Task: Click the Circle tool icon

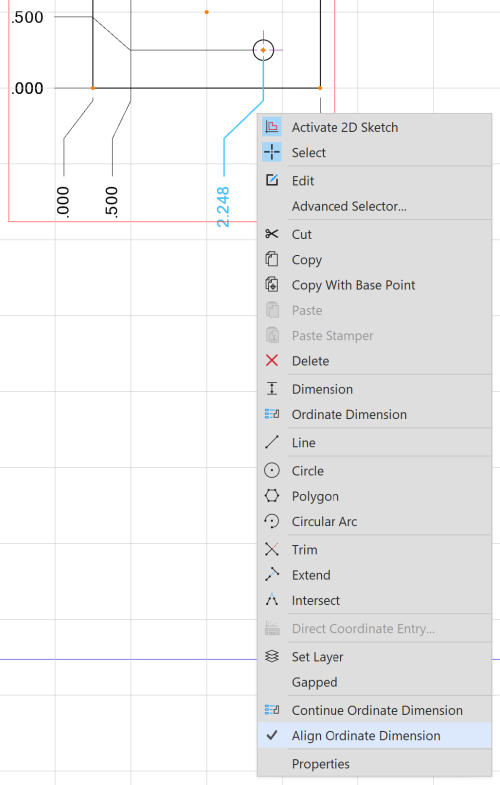Action: pos(272,471)
